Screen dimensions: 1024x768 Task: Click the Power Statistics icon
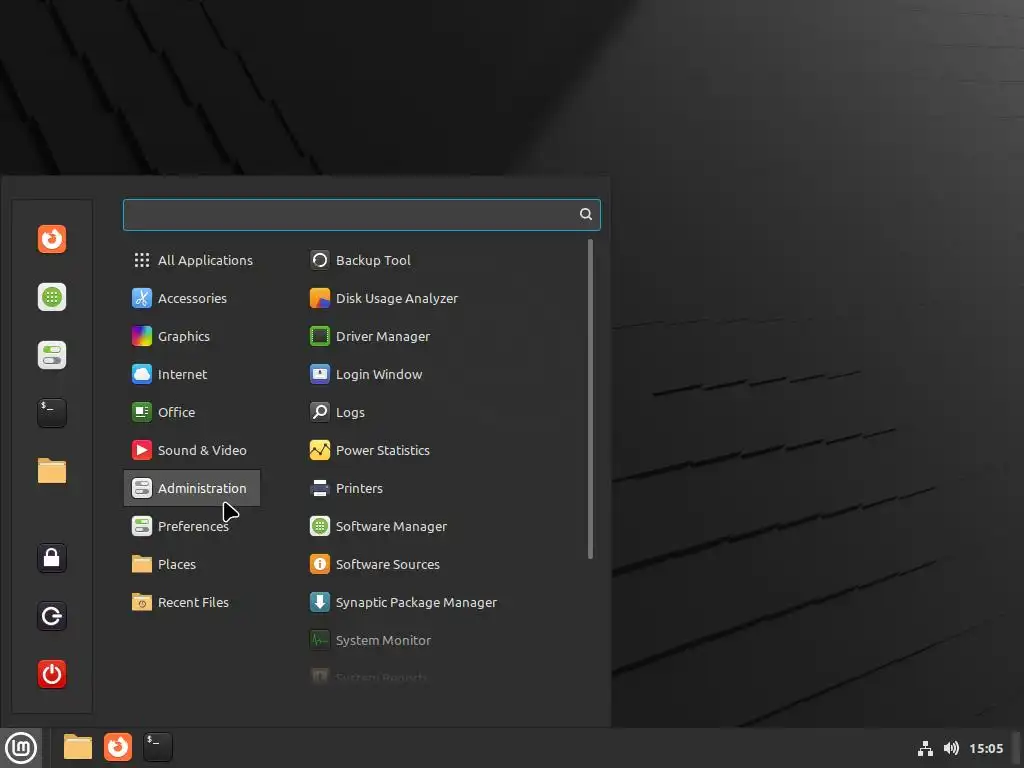pos(319,451)
